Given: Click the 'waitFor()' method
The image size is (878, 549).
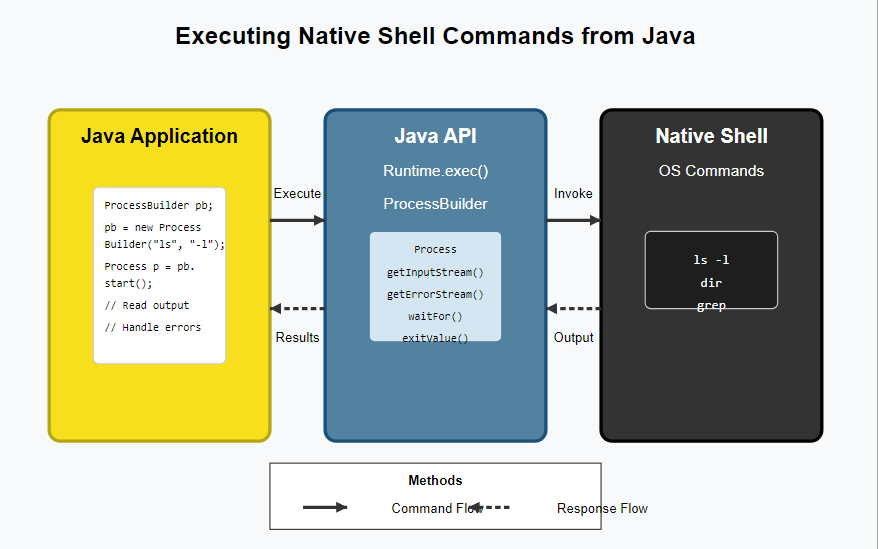Looking at the screenshot, I should (435, 317).
